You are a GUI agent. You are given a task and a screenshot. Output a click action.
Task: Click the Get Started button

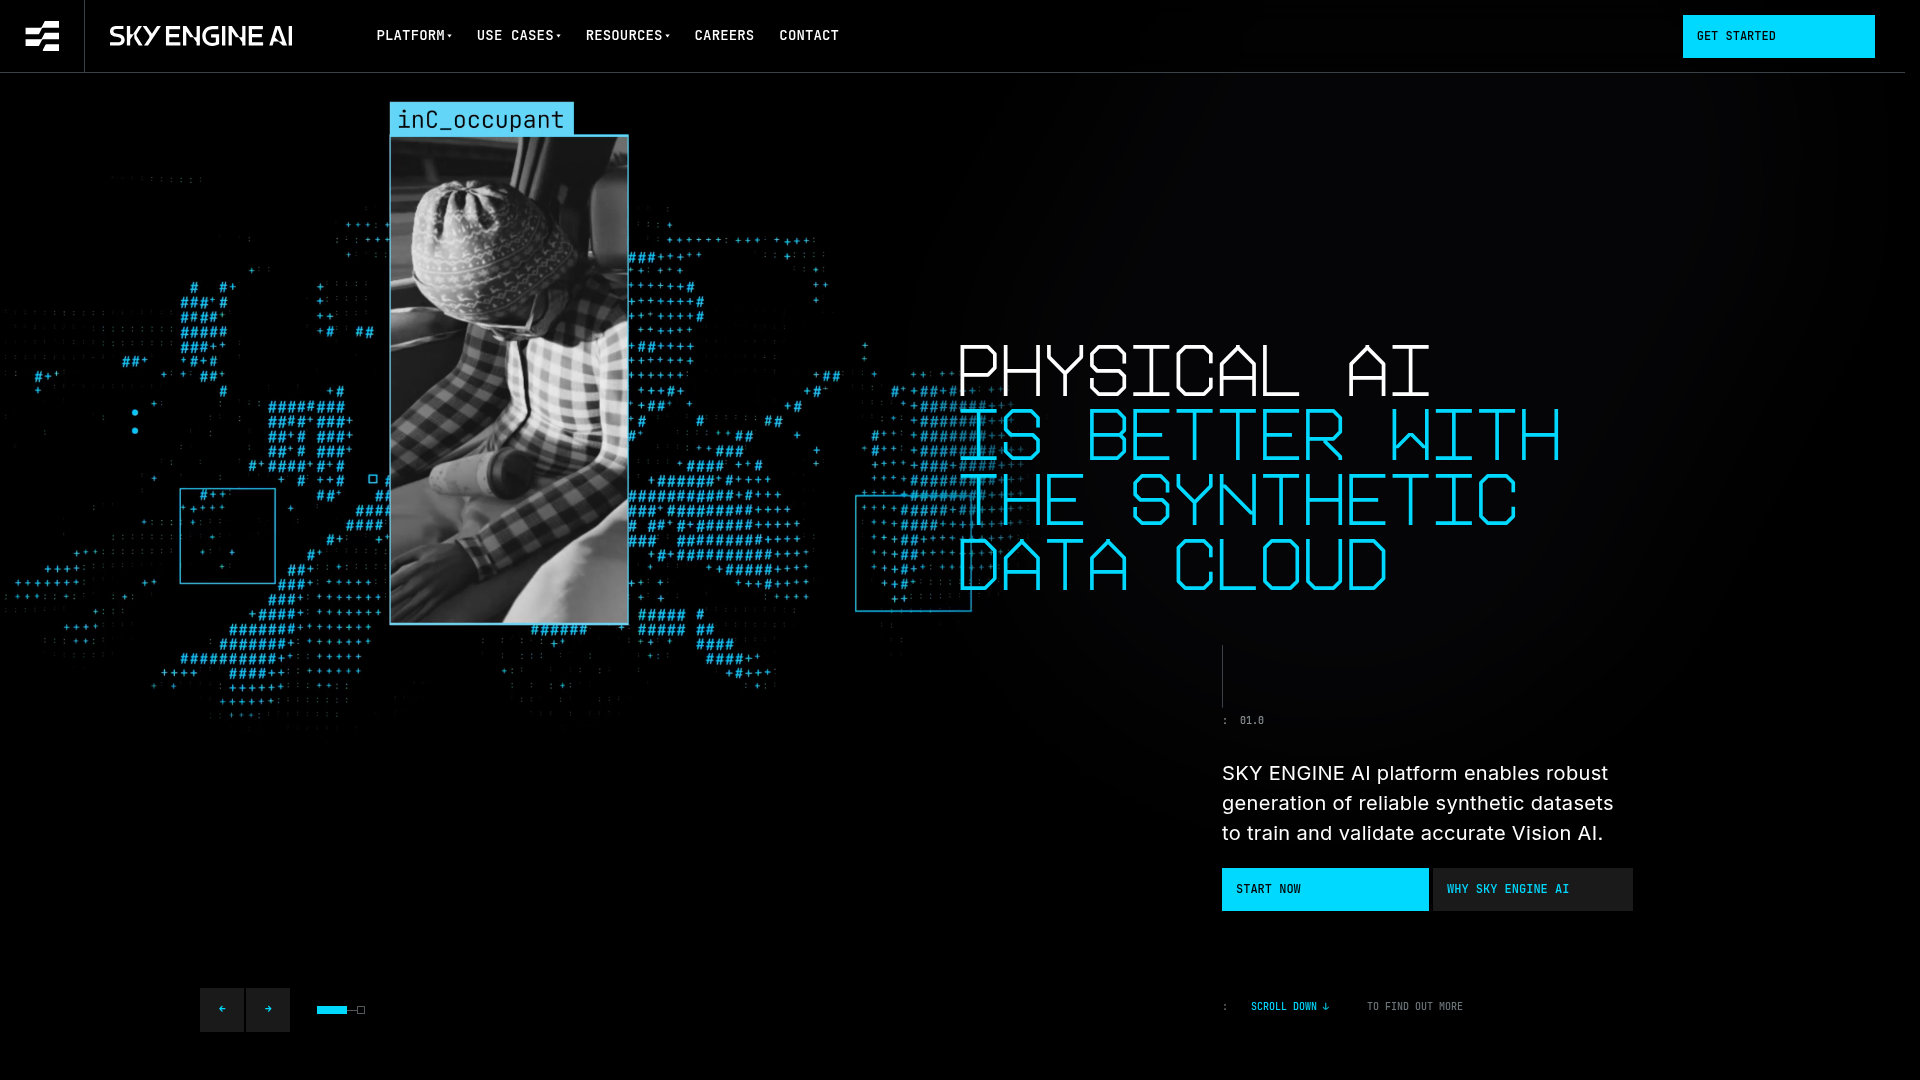point(1778,36)
